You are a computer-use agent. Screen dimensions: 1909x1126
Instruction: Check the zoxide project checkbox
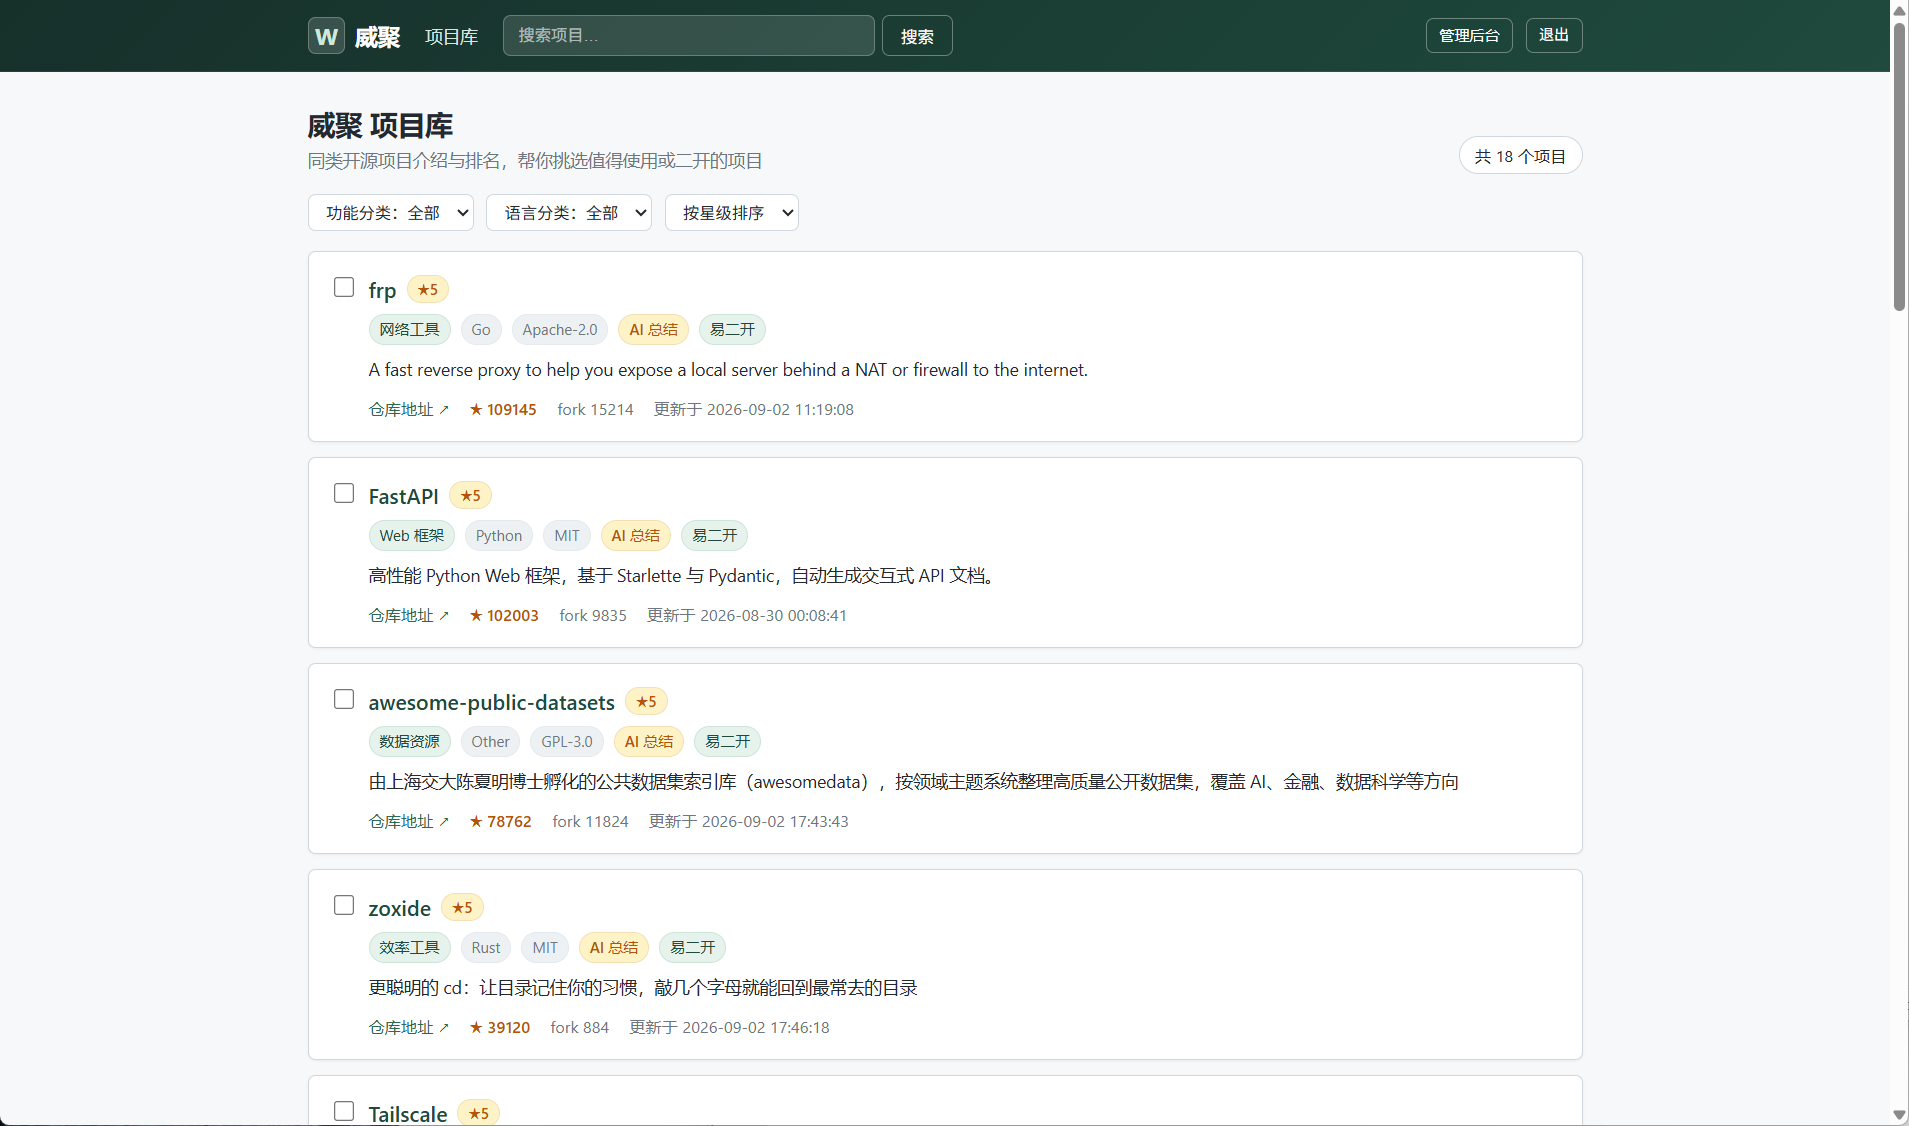click(344, 906)
